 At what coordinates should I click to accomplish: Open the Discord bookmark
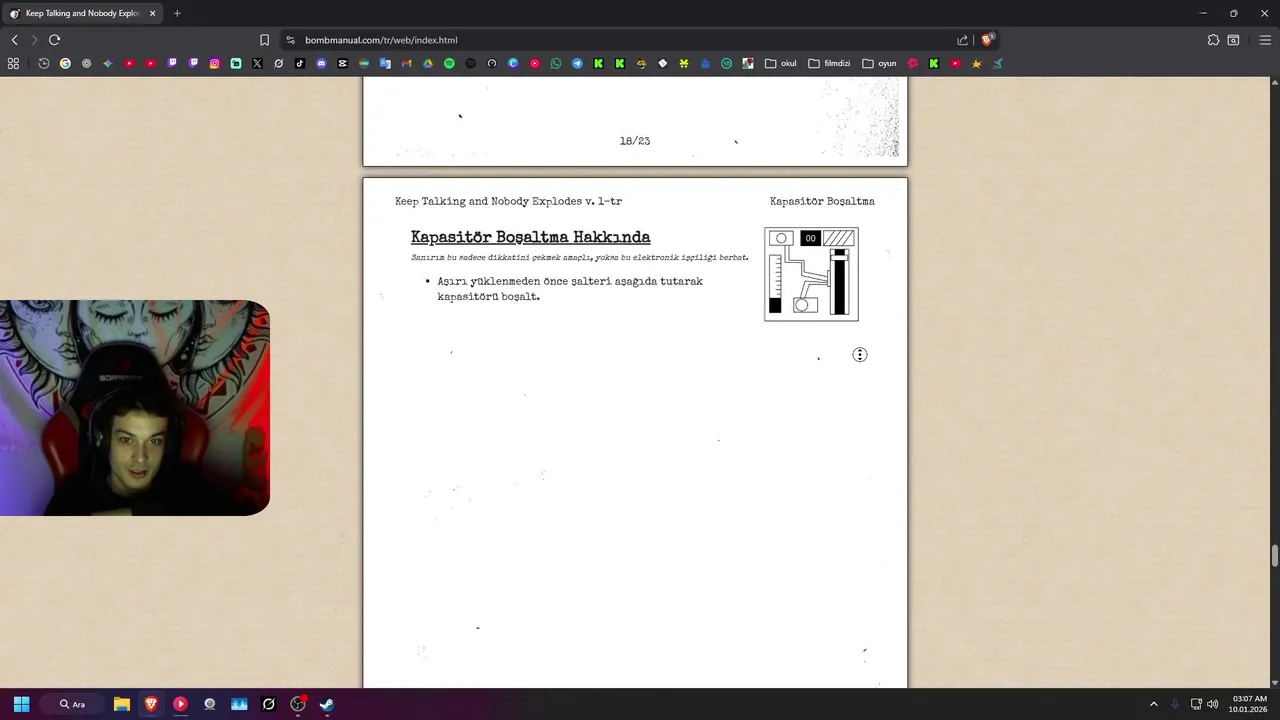(321, 63)
